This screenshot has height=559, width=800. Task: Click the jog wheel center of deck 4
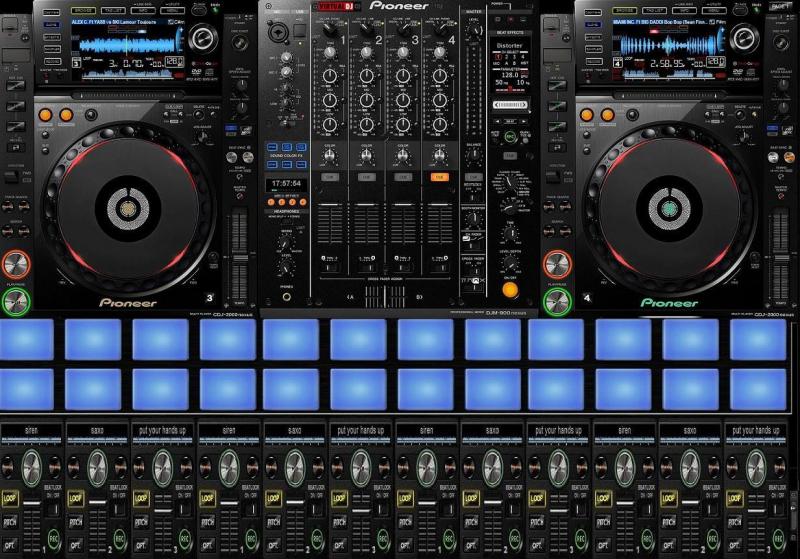click(669, 208)
